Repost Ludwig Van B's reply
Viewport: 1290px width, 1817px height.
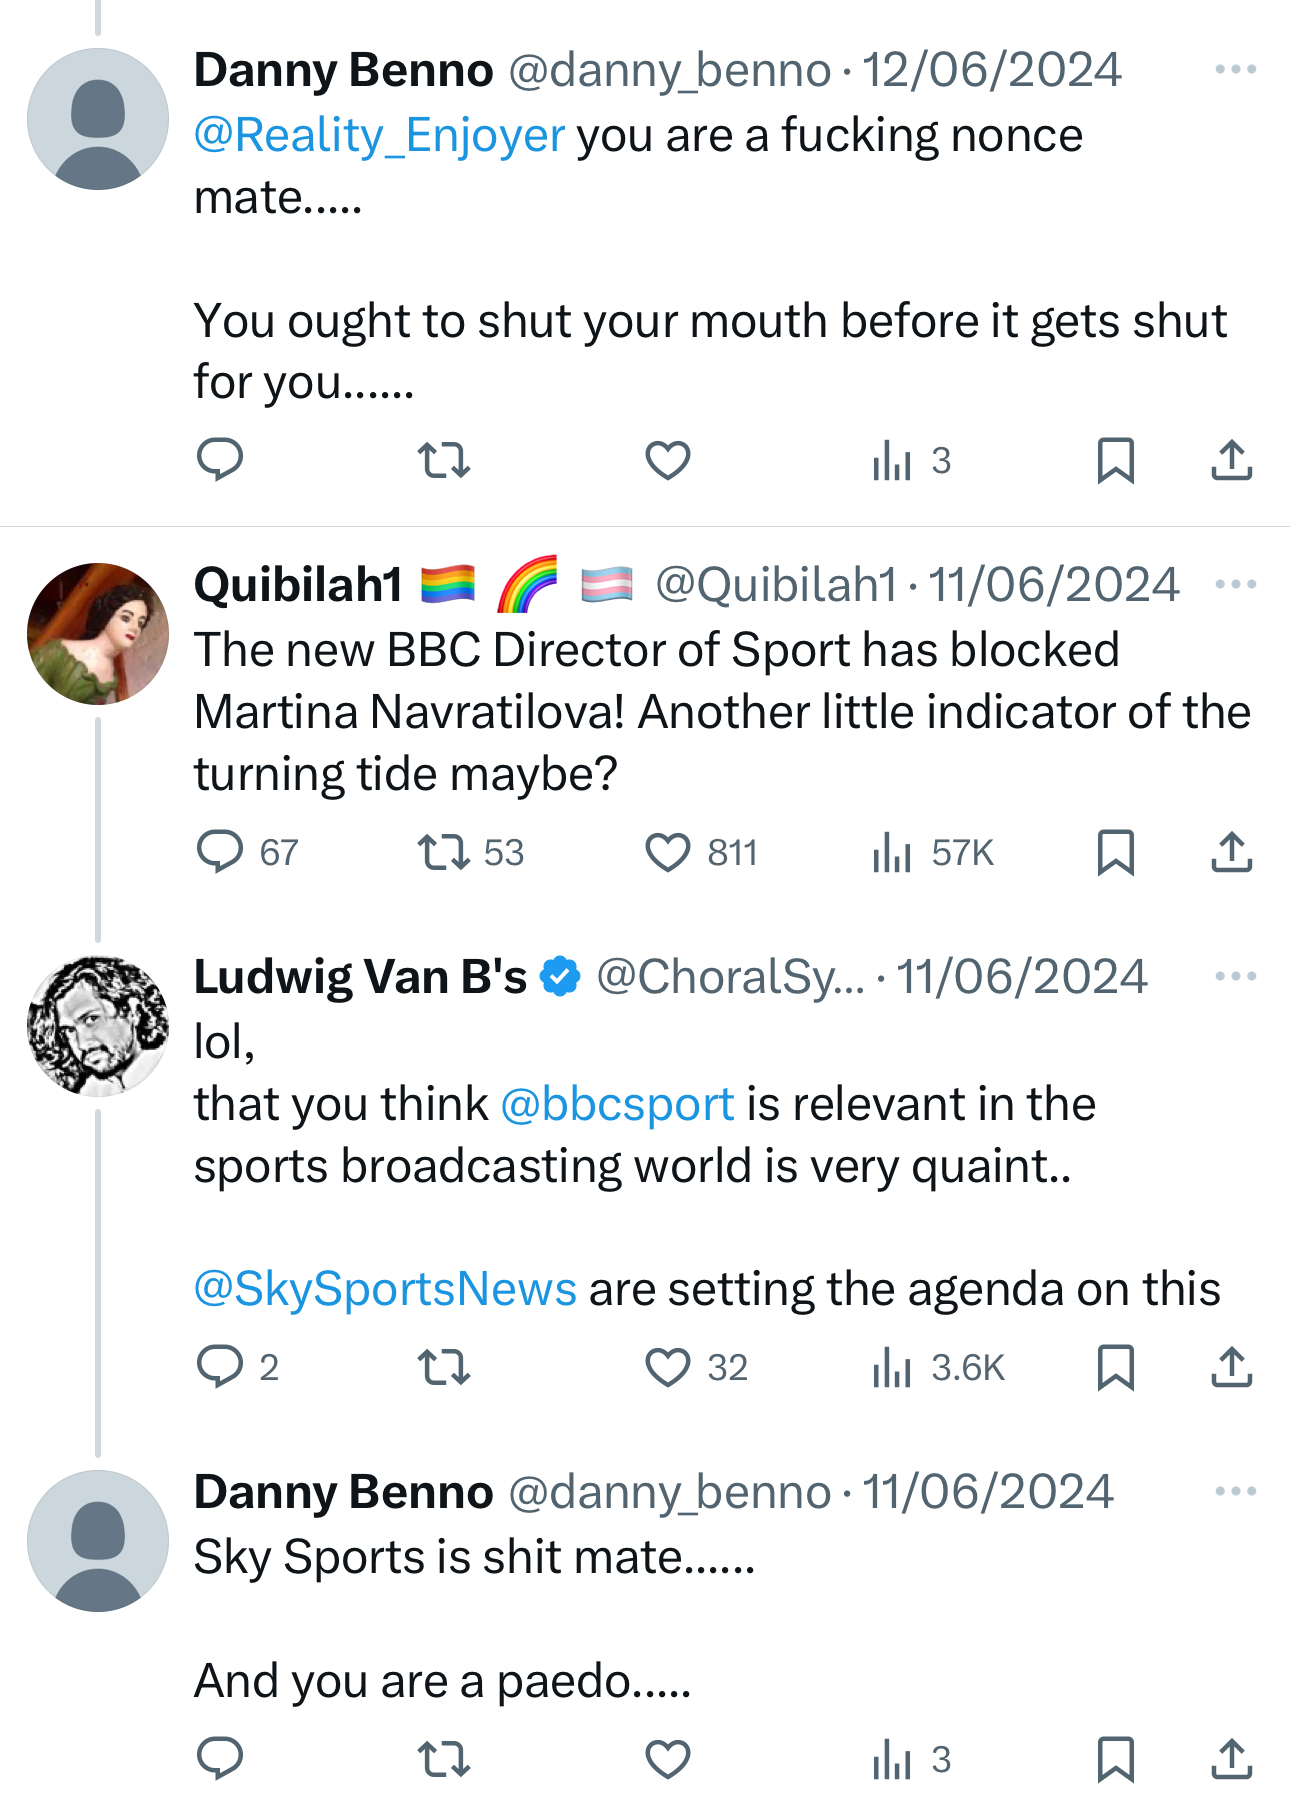click(443, 1367)
